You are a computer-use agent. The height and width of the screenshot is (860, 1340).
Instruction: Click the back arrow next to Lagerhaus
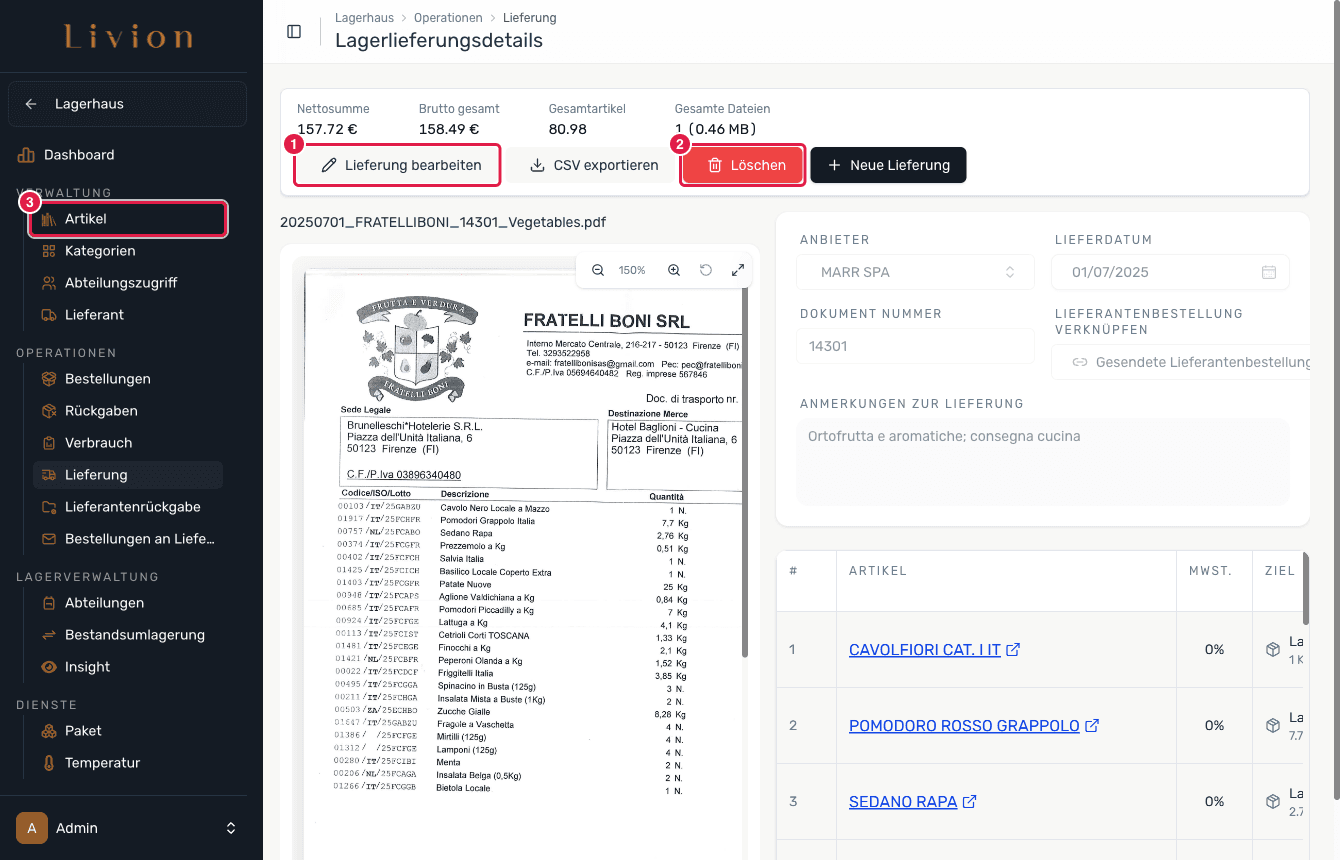click(x=31, y=104)
